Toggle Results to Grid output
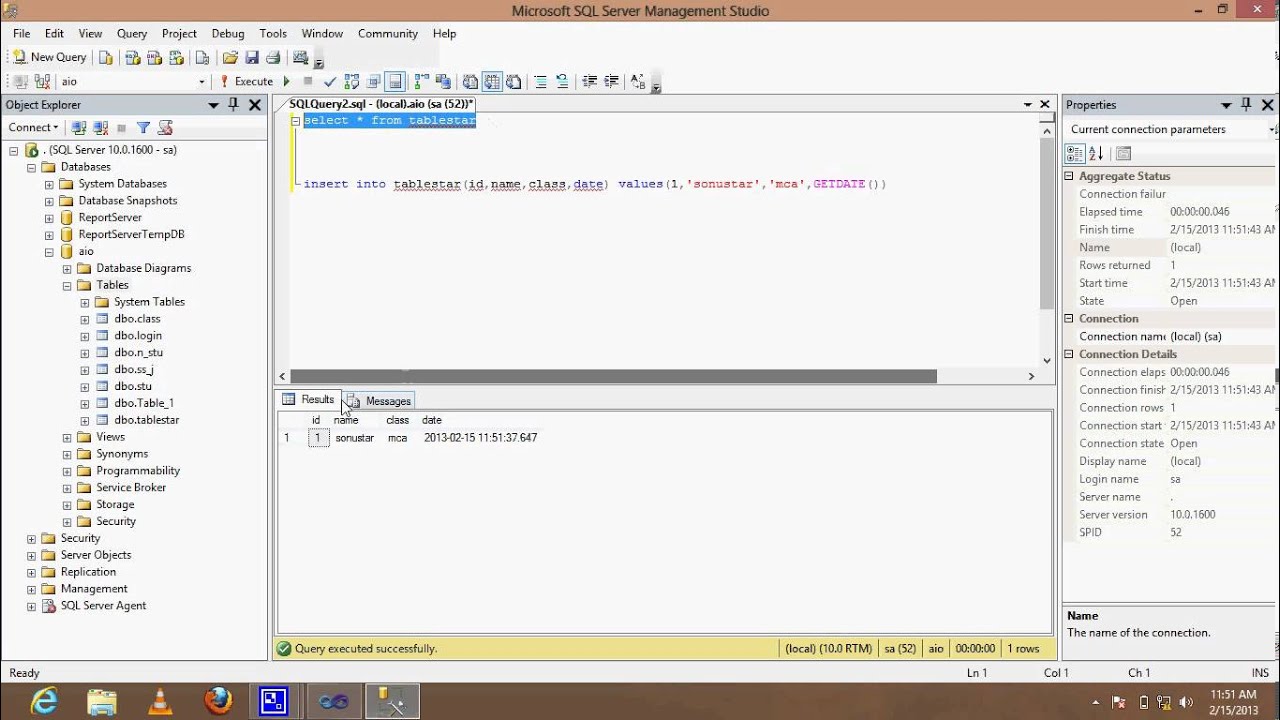Viewport: 1280px width, 720px height. [x=492, y=81]
